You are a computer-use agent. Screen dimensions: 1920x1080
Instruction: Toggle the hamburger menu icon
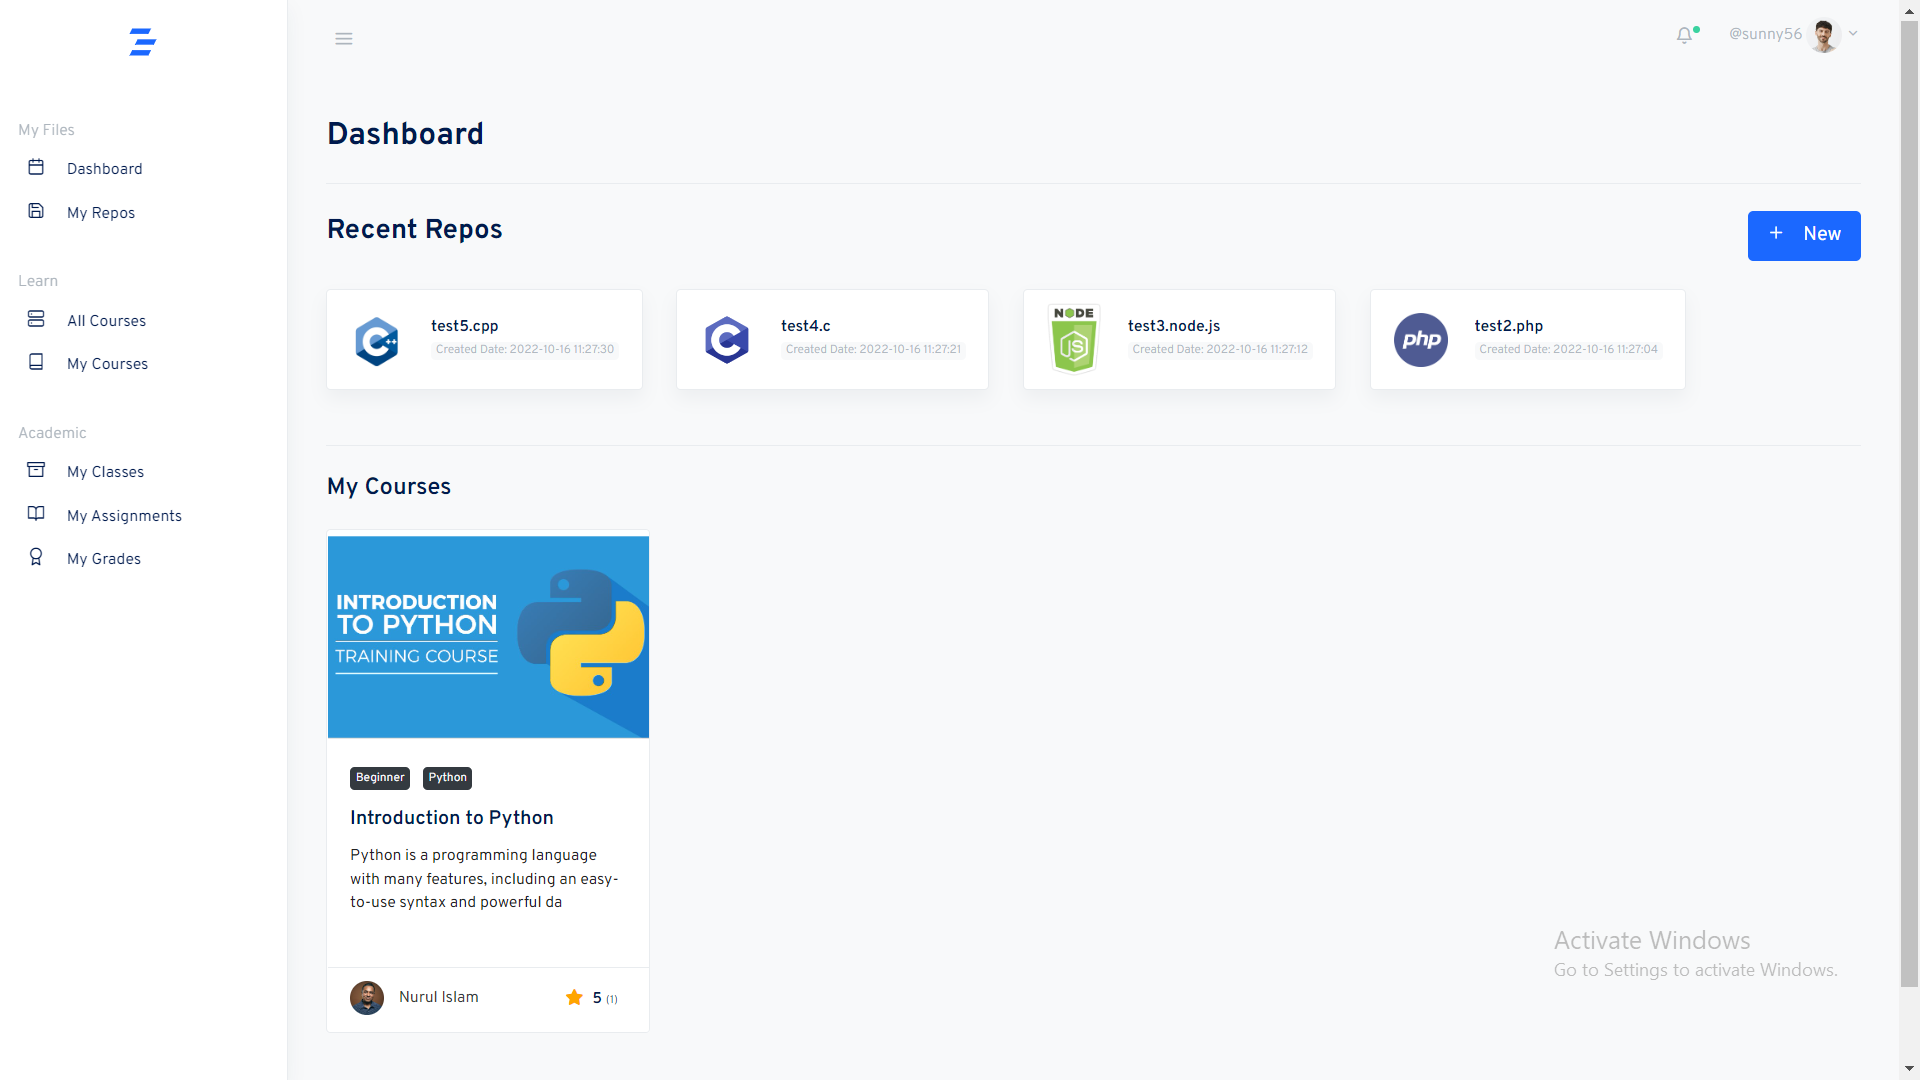(x=344, y=39)
